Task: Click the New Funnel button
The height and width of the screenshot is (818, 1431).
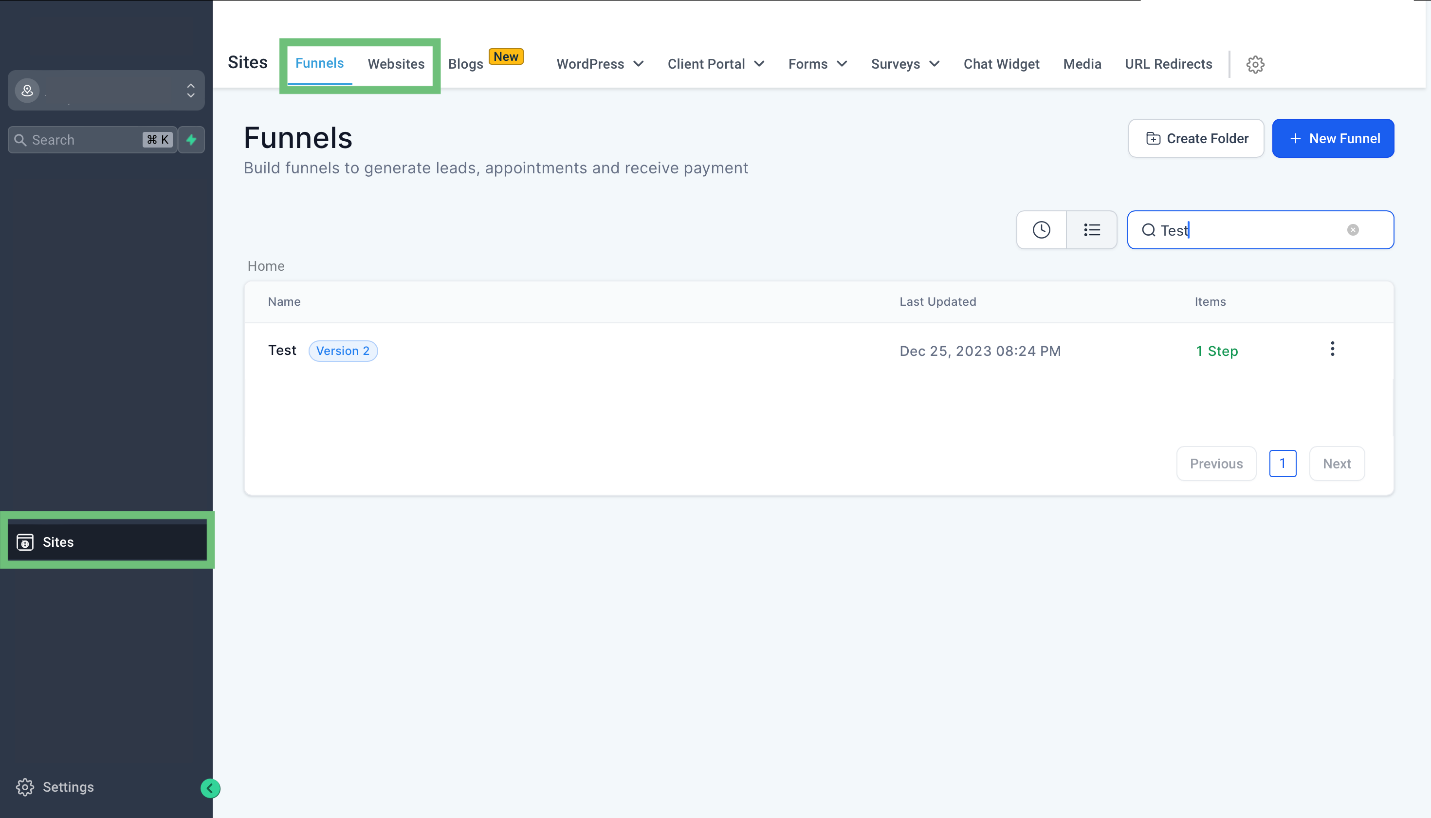Action: point(1333,138)
